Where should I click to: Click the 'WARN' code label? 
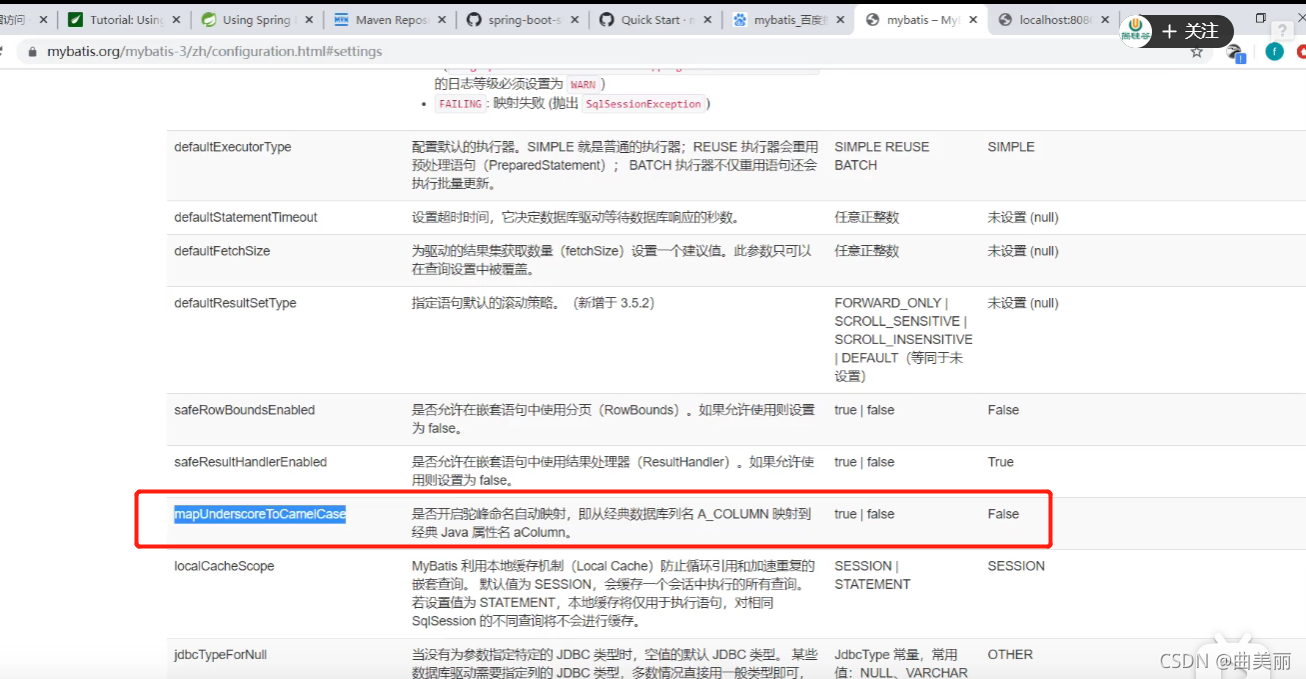pyautogui.click(x=583, y=85)
